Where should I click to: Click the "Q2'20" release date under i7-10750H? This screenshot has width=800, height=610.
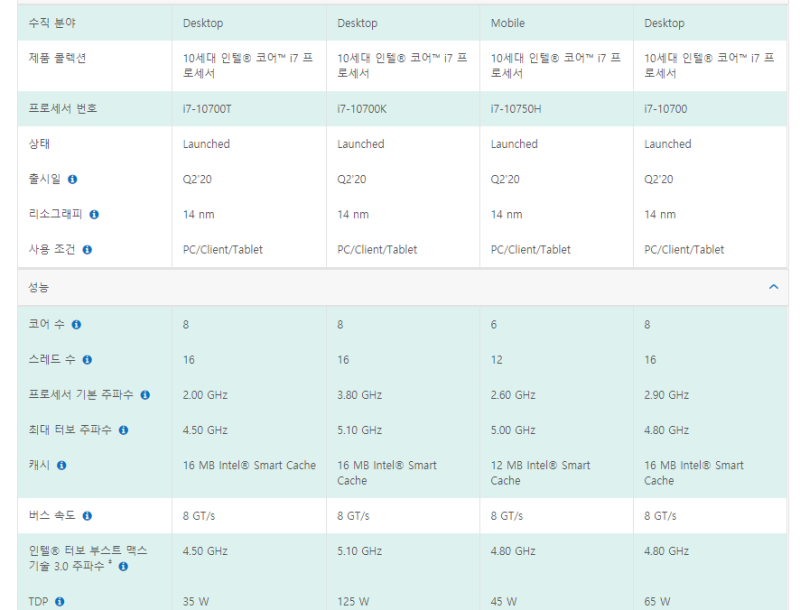pyautogui.click(x=505, y=180)
